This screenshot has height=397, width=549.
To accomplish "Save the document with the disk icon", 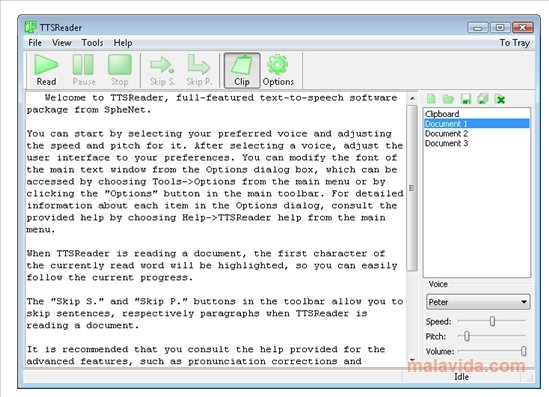I will point(466,99).
